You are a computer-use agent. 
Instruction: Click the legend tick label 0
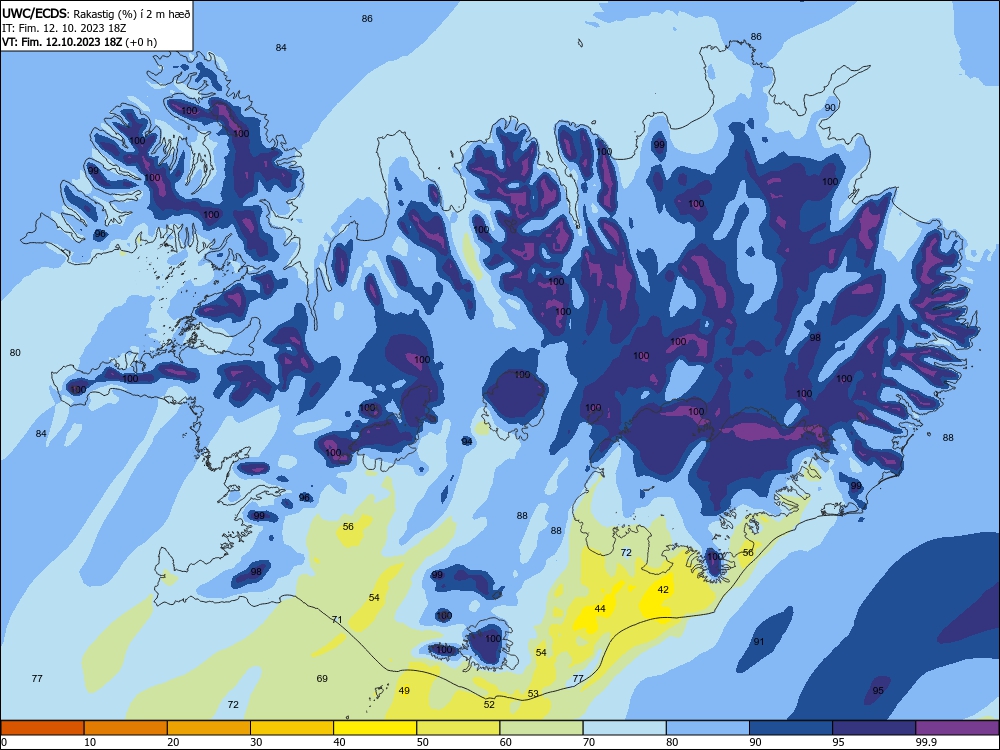pyautogui.click(x=4, y=742)
